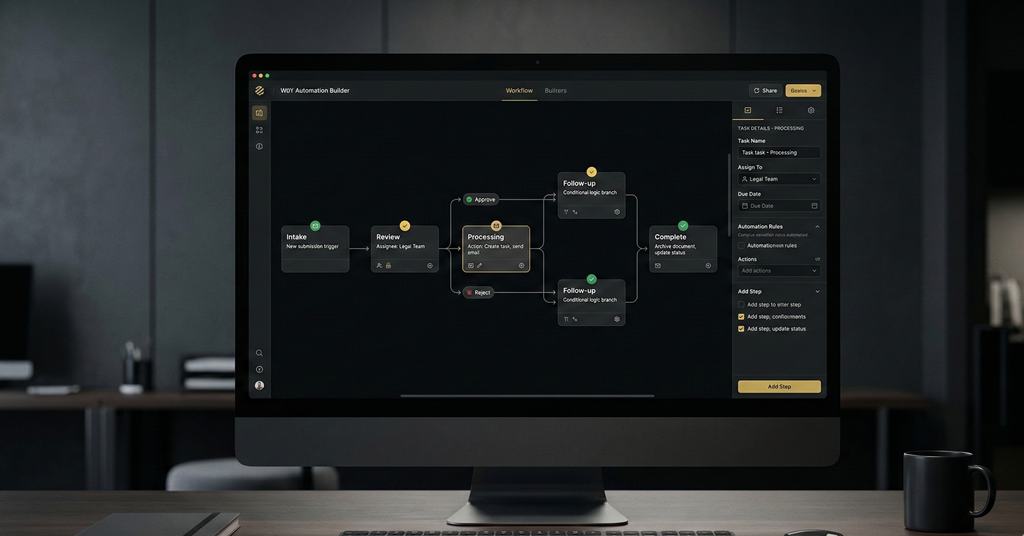This screenshot has width=1024, height=536.
Task: Select the highlighted workflow canvas icon in sidebar
Action: pos(259,113)
